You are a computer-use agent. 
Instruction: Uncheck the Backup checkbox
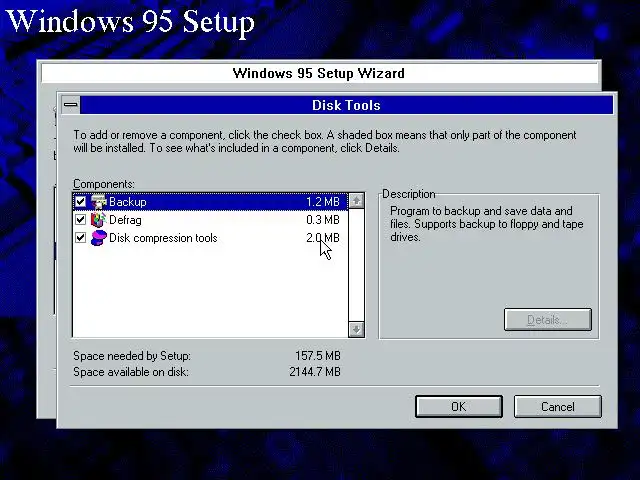coord(80,202)
